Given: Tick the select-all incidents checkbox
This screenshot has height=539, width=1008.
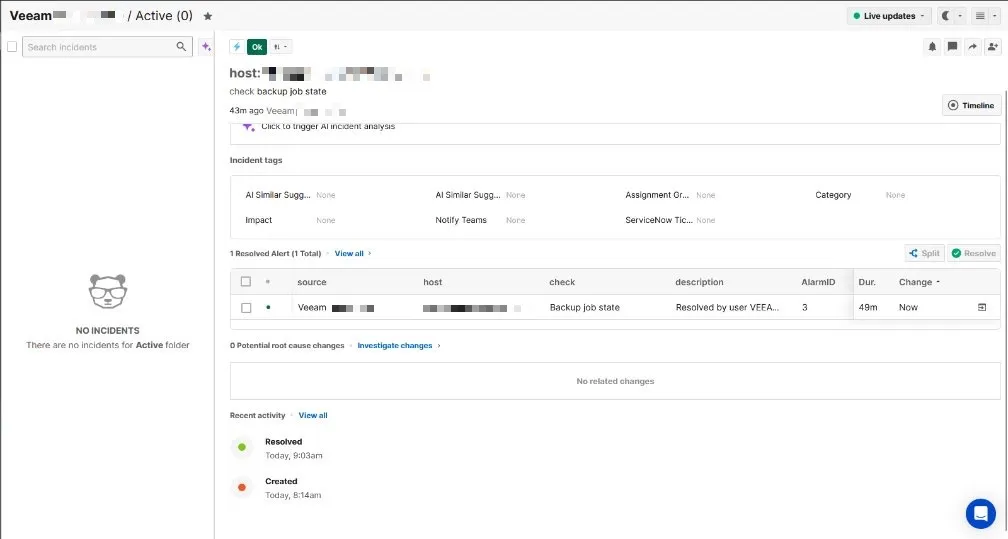Looking at the screenshot, I should (x=12, y=47).
